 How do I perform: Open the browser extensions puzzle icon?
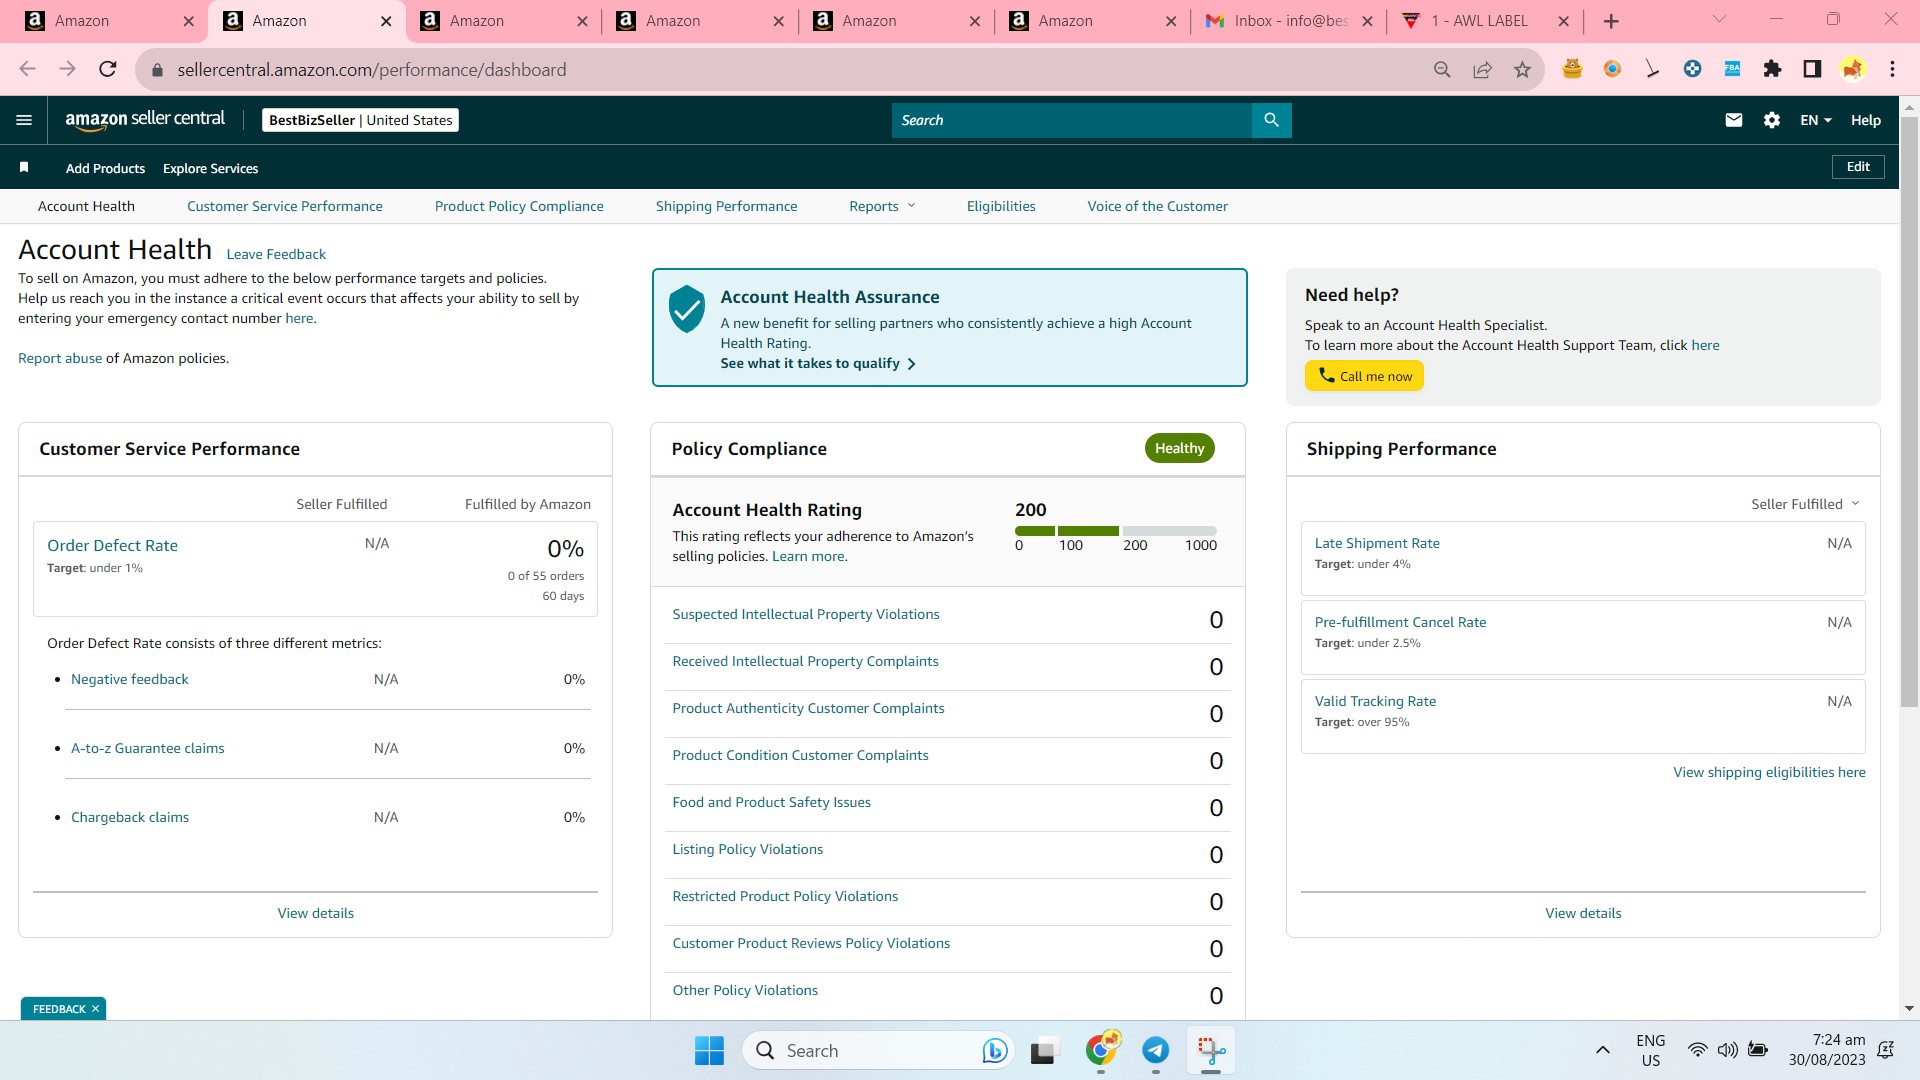tap(1772, 69)
